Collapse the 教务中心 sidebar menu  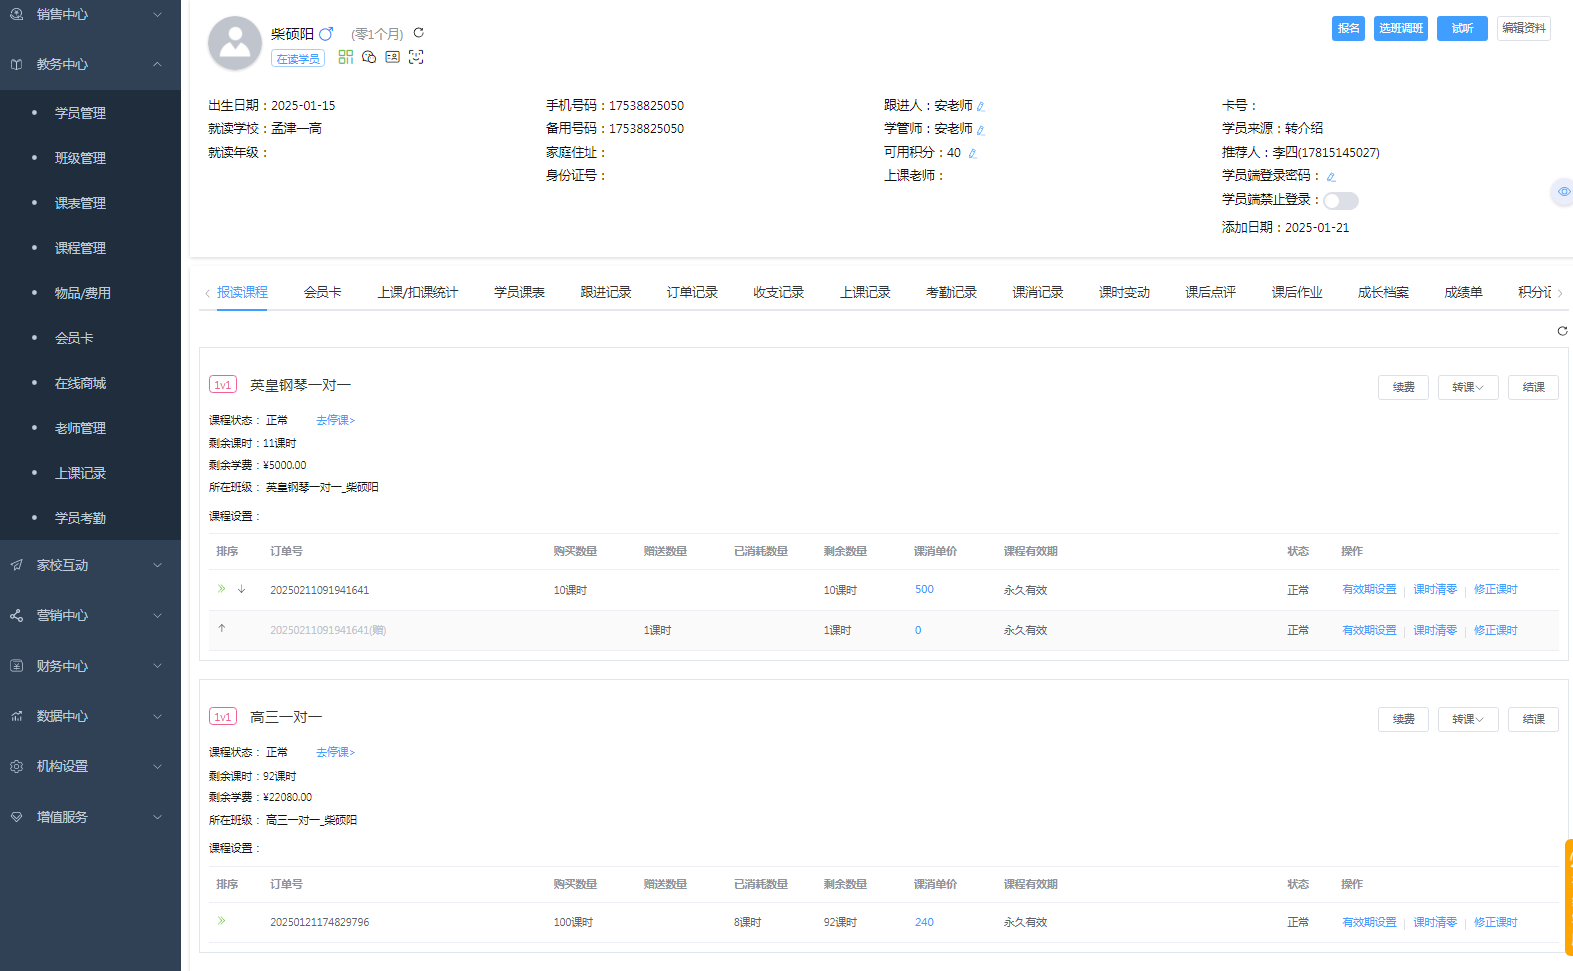click(x=90, y=64)
